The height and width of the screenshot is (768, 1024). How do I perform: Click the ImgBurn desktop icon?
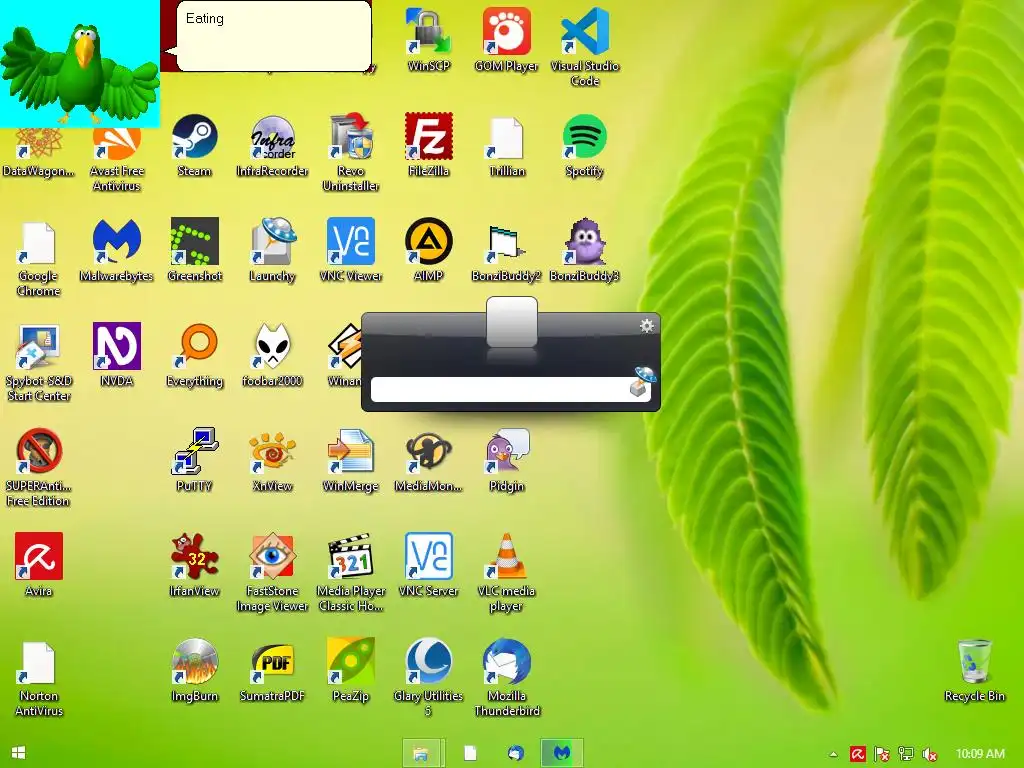195,670
